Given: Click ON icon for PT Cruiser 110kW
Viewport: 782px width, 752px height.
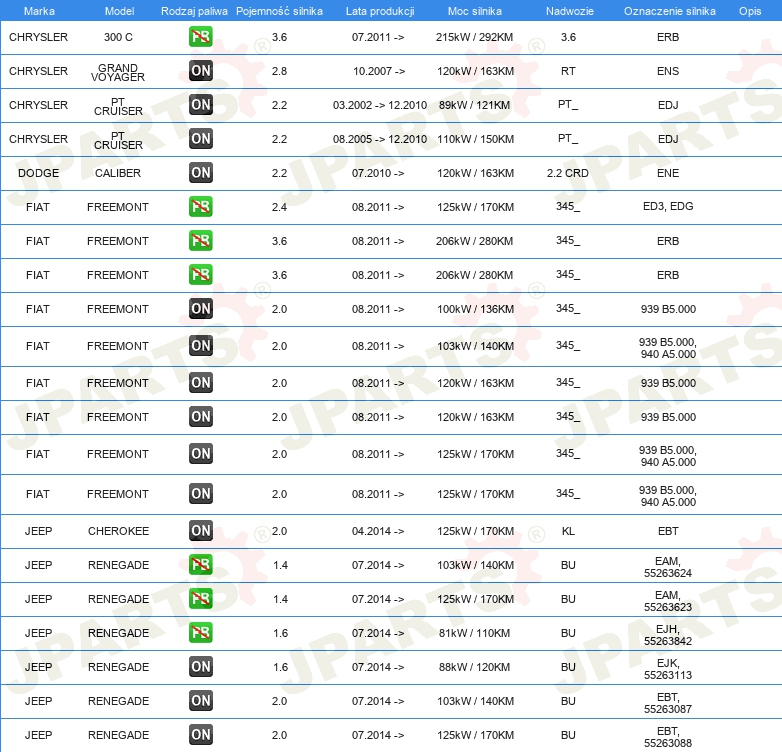Looking at the screenshot, I should pos(200,139).
